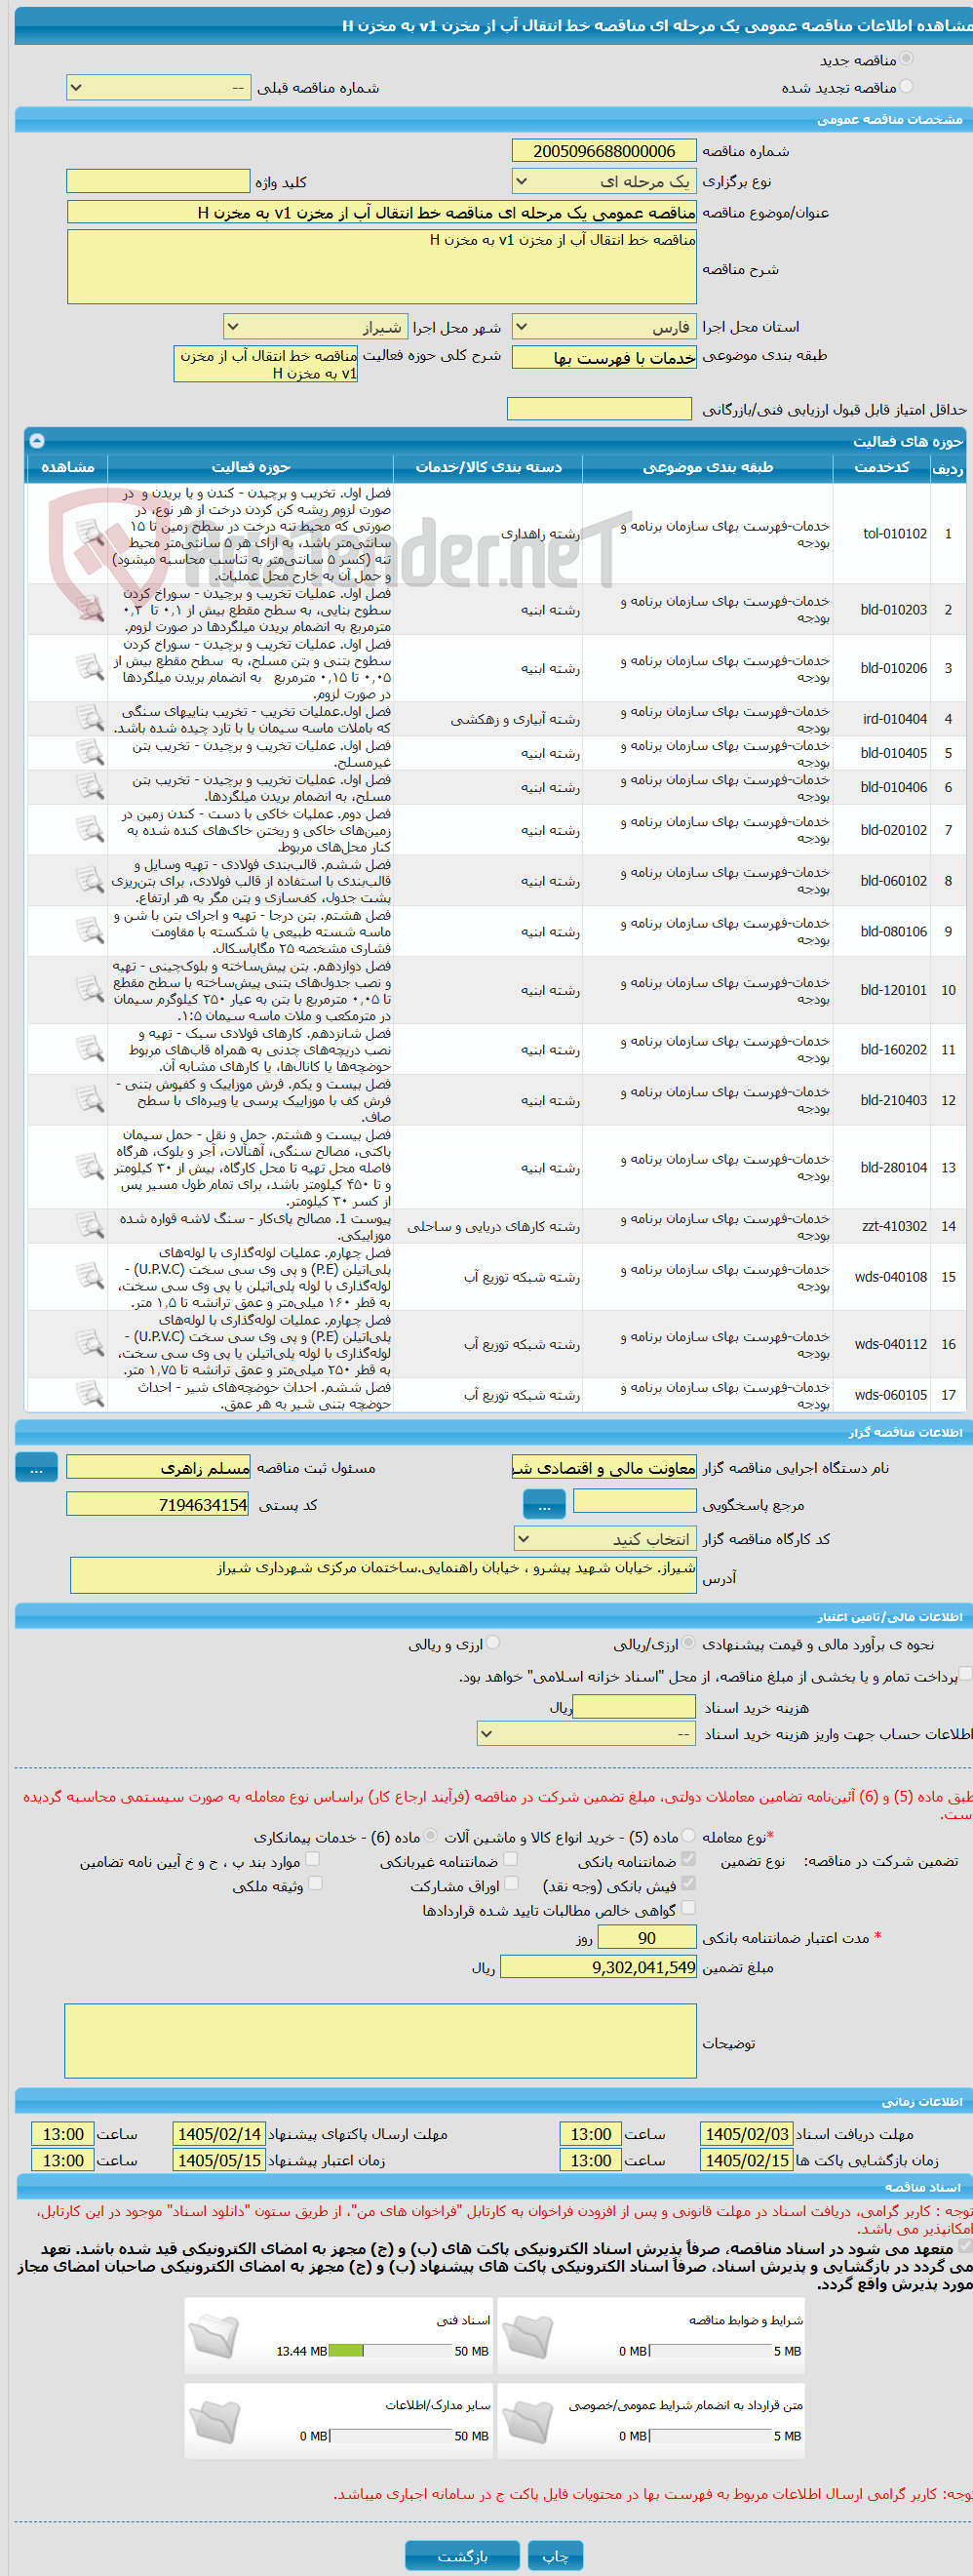Open view icon for row zzt-410302

coord(90,1226)
